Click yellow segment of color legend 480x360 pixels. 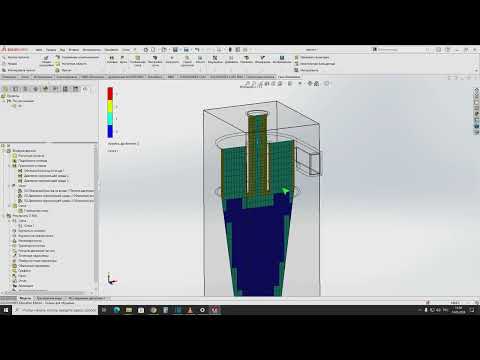click(x=110, y=106)
